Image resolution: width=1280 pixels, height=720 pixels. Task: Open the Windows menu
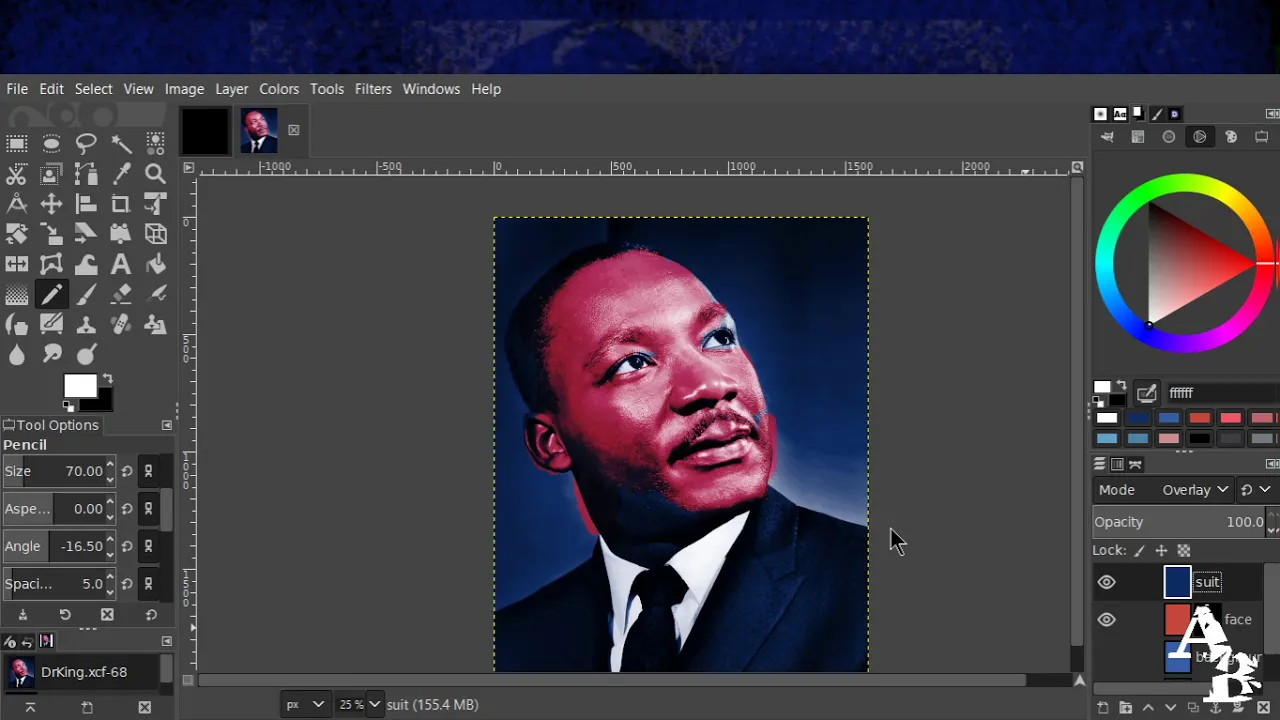click(x=431, y=89)
